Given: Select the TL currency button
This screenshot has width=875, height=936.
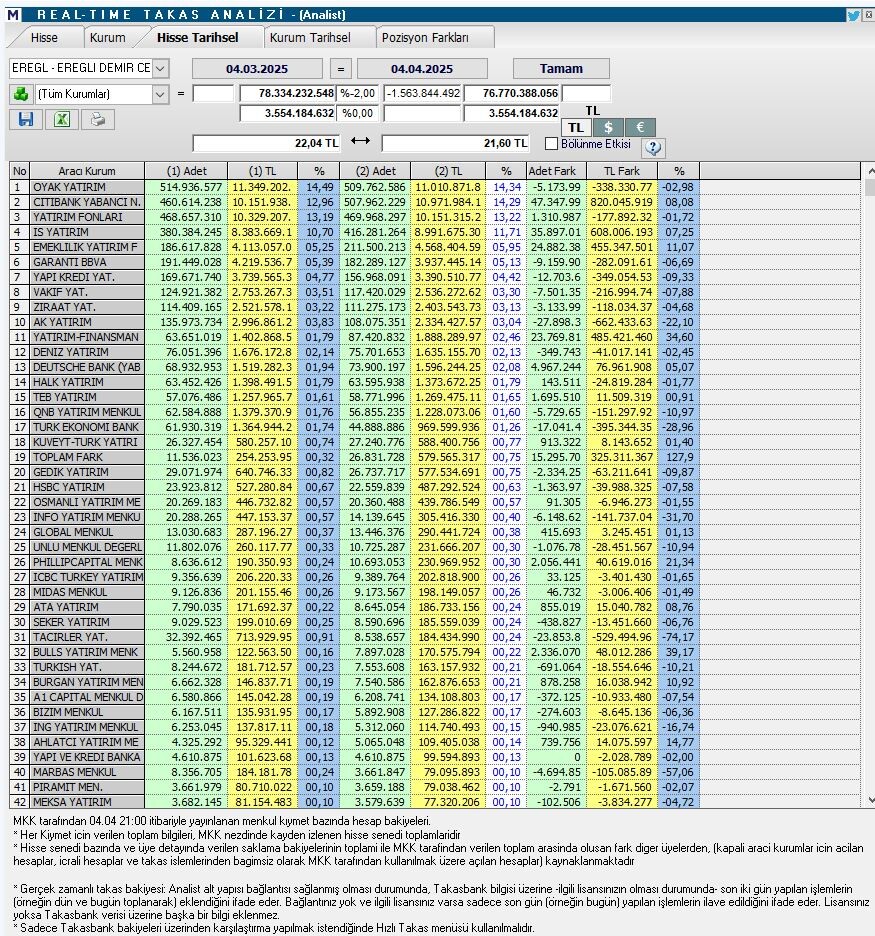Looking at the screenshot, I should pos(576,127).
